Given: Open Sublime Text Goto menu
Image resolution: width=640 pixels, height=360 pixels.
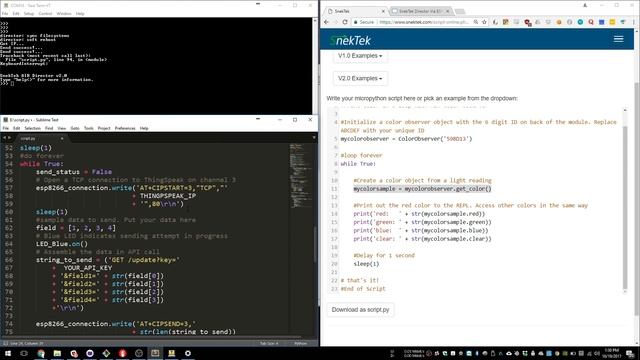Looking at the screenshot, I should [x=75, y=128].
